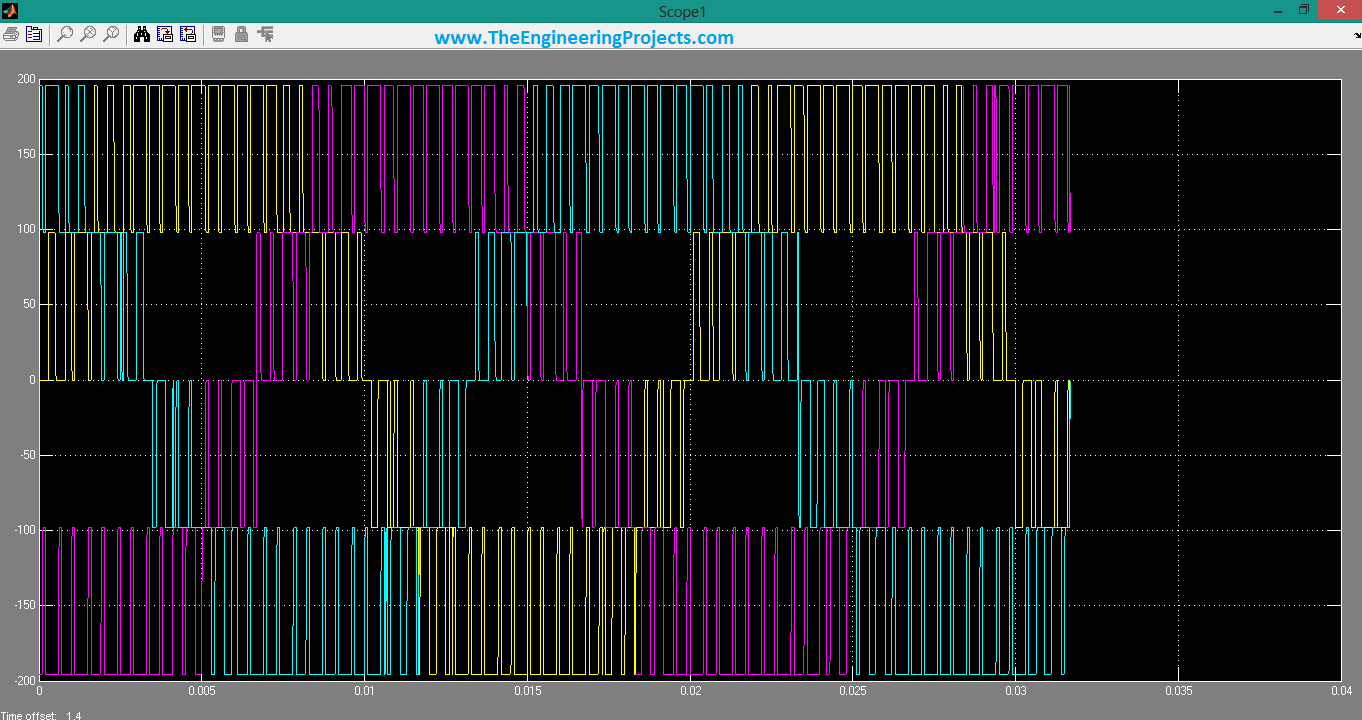Open the Signal selection icon
Viewport: 1362px width, 720px height.
(x=265, y=34)
